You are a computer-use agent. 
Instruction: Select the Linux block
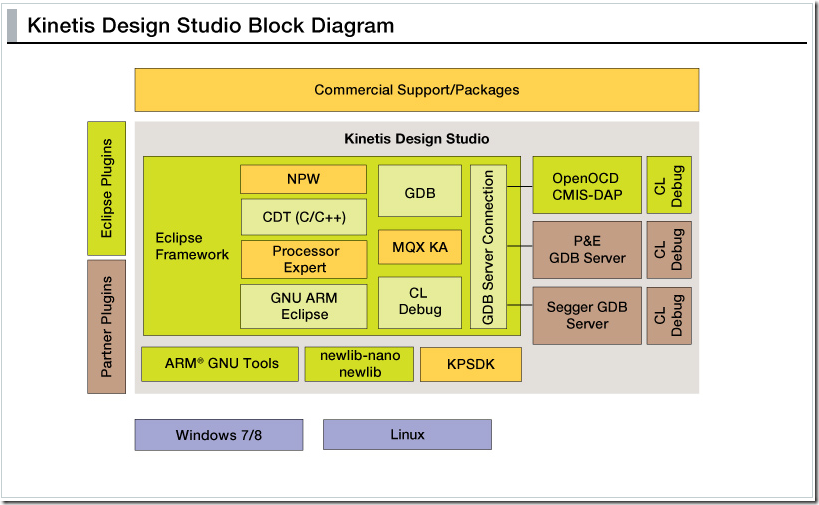click(x=407, y=435)
